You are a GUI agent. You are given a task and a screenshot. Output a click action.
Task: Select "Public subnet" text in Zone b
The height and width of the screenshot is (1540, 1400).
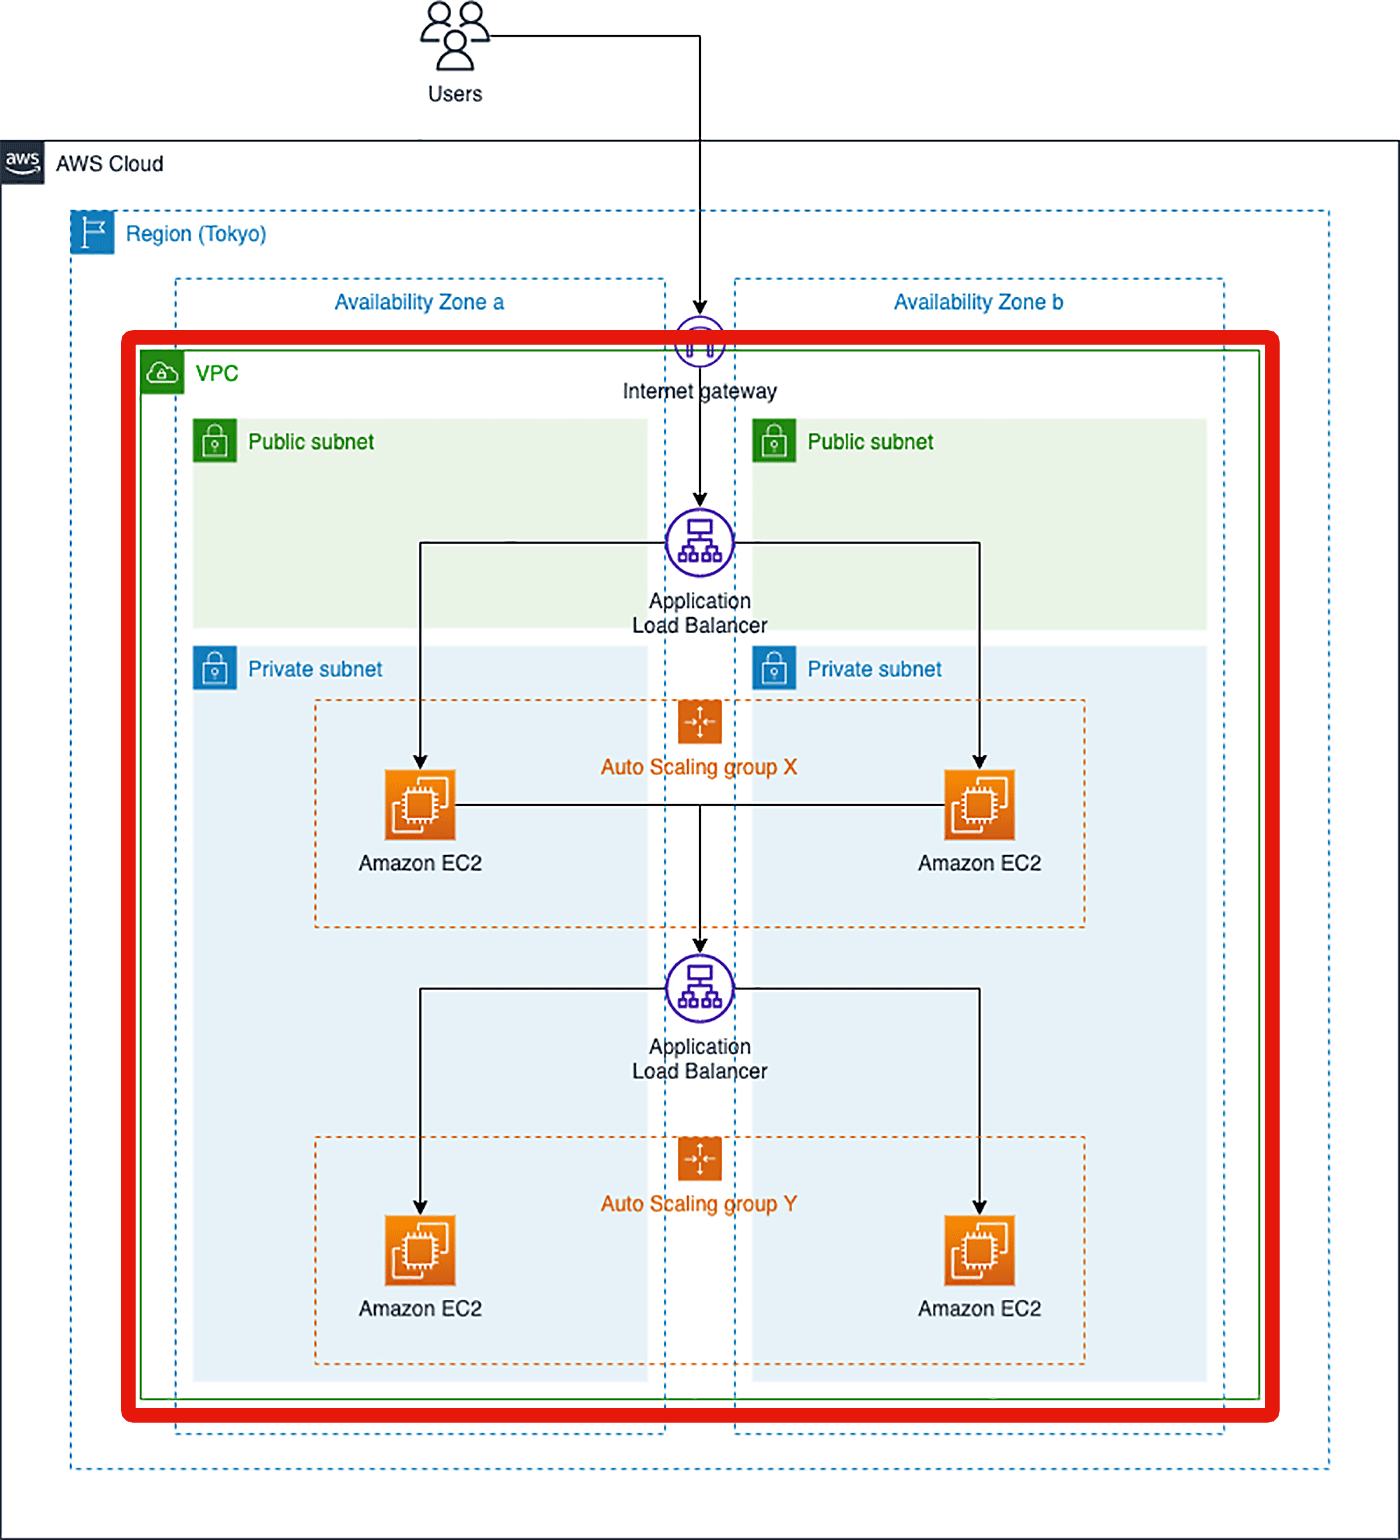point(870,442)
